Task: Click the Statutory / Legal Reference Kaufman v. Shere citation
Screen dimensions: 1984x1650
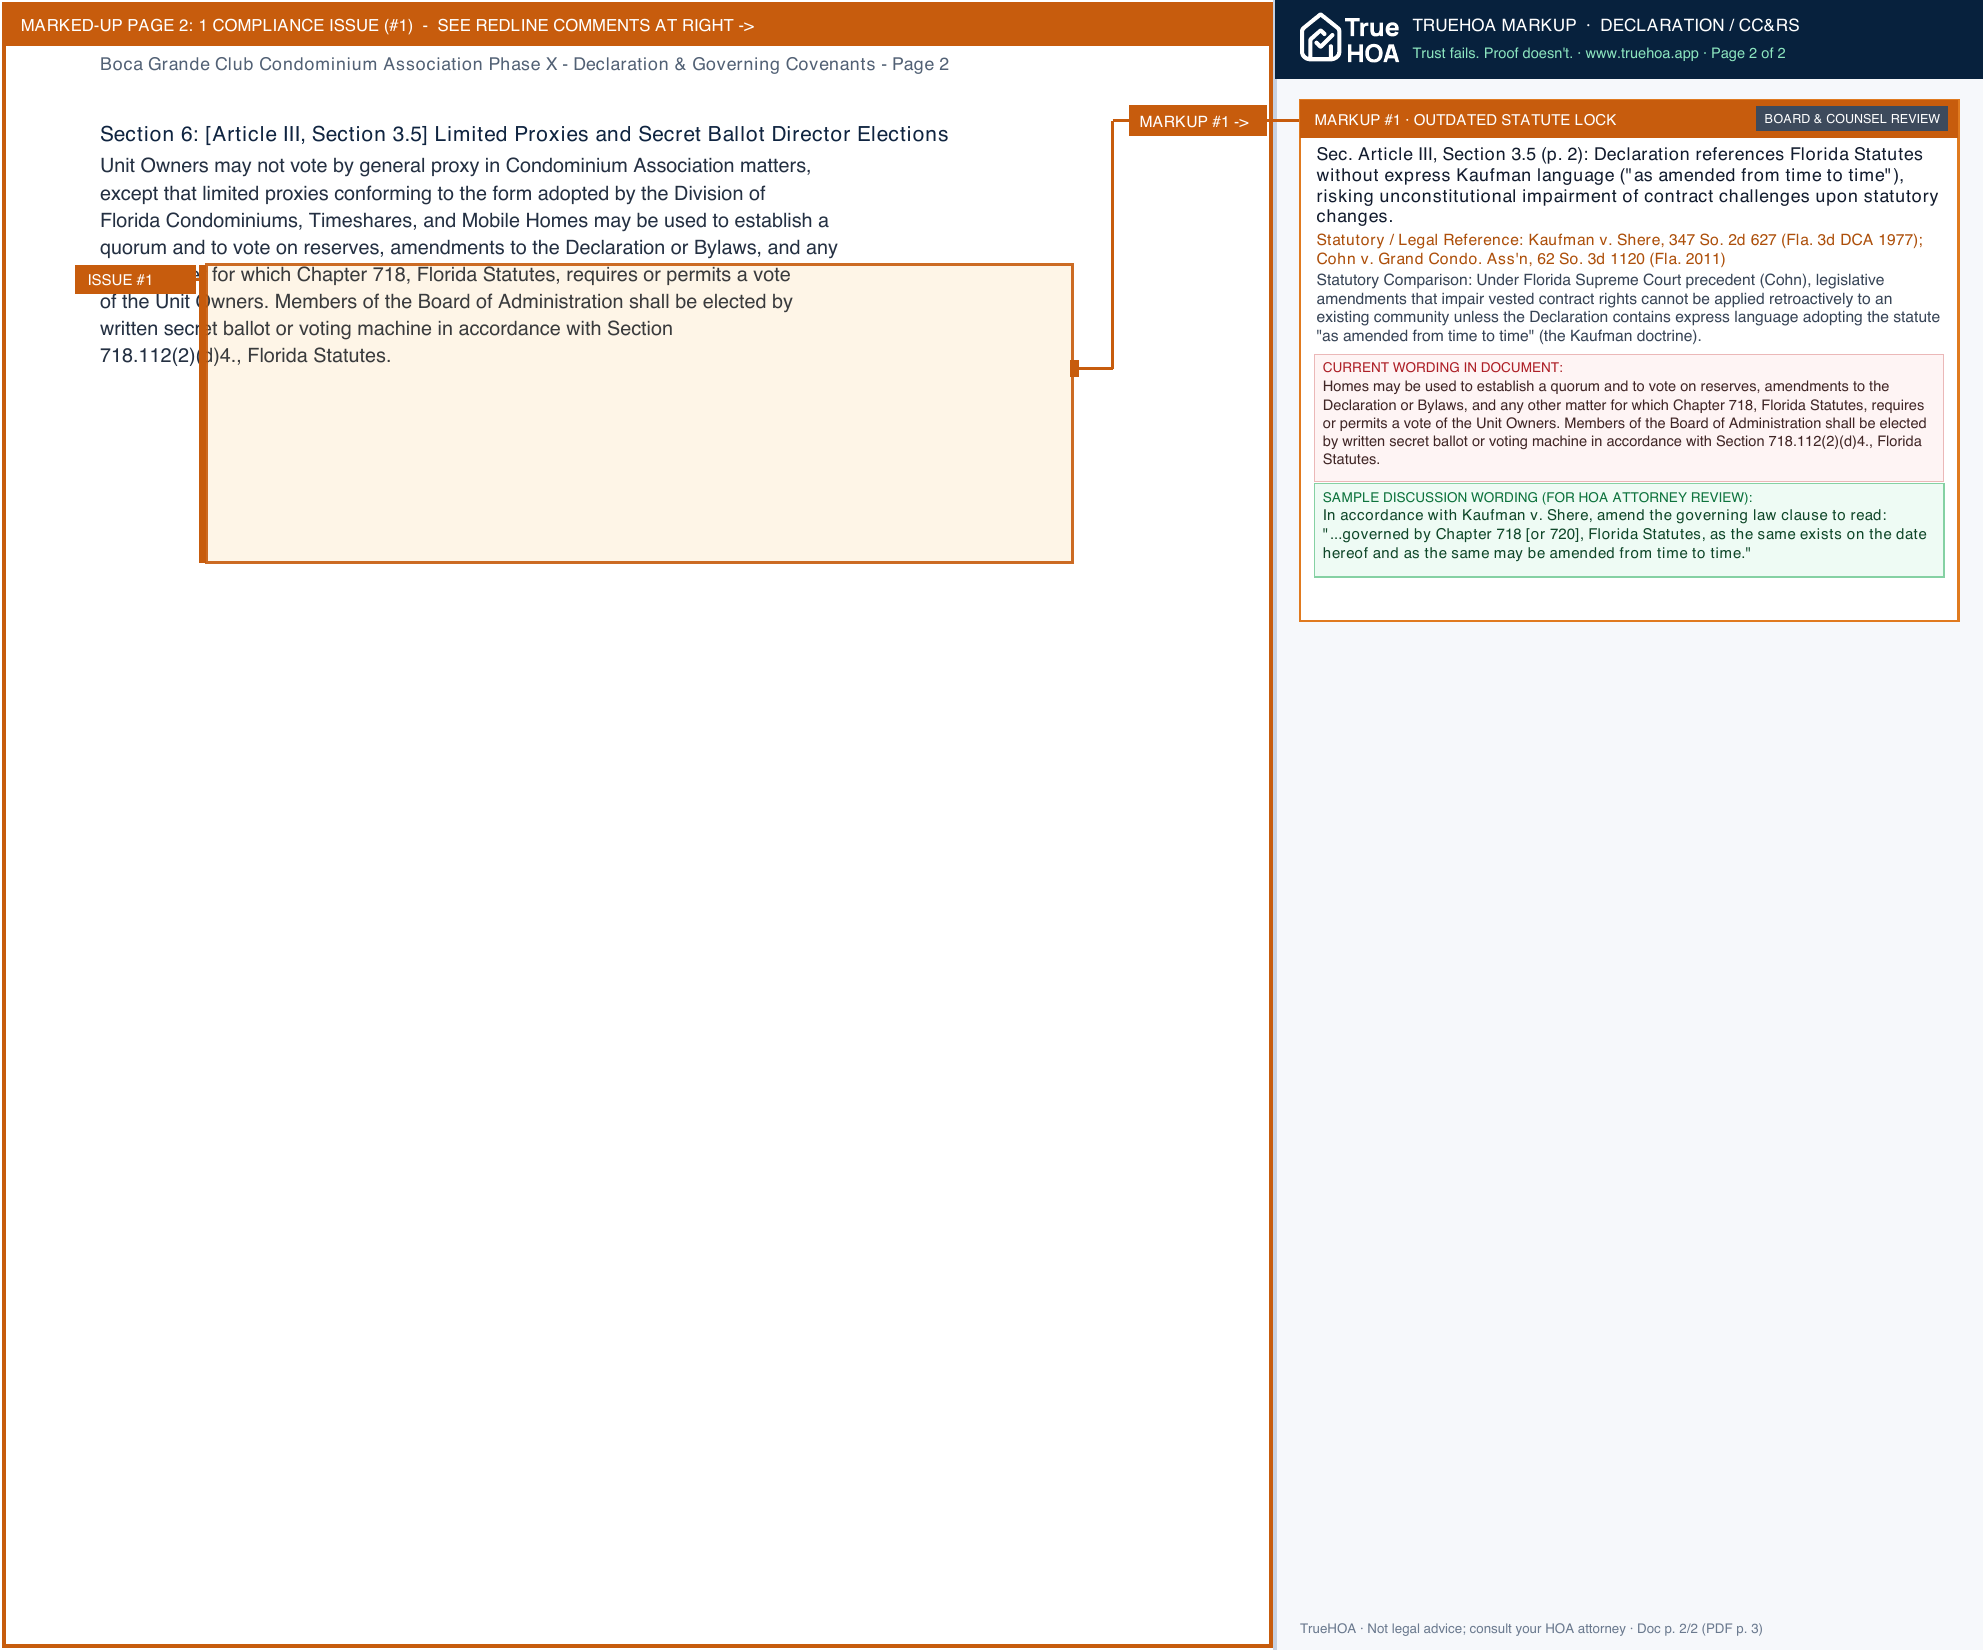Action: pyautogui.click(x=1621, y=249)
